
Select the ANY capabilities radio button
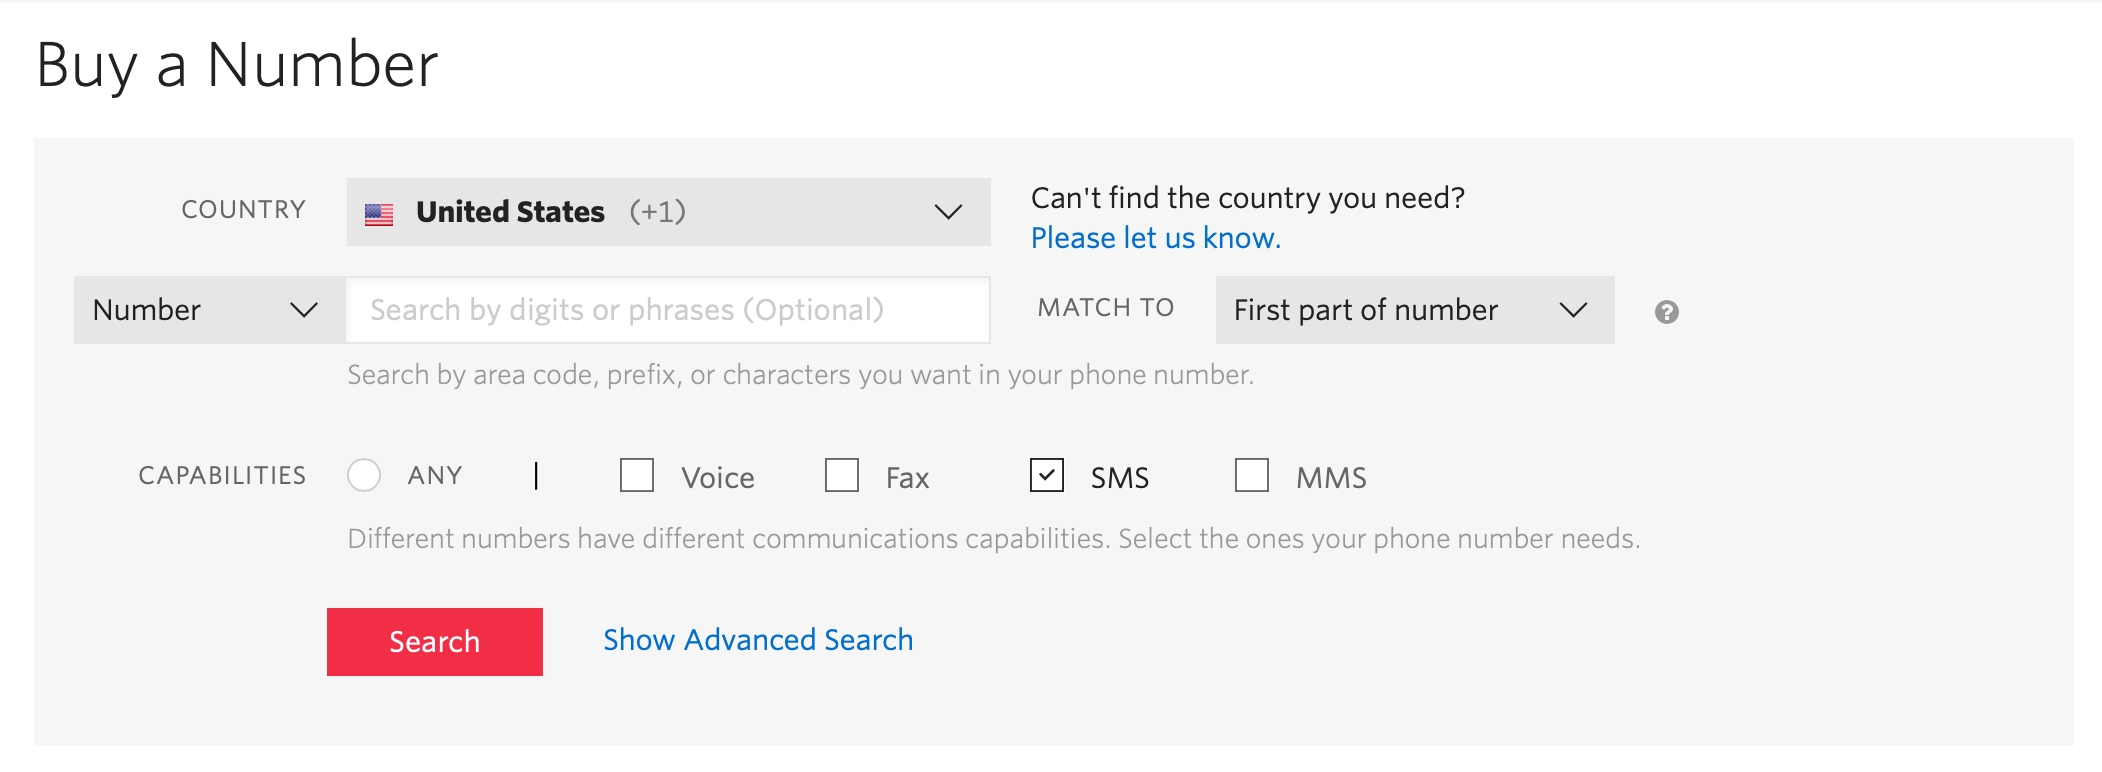coord(364,475)
